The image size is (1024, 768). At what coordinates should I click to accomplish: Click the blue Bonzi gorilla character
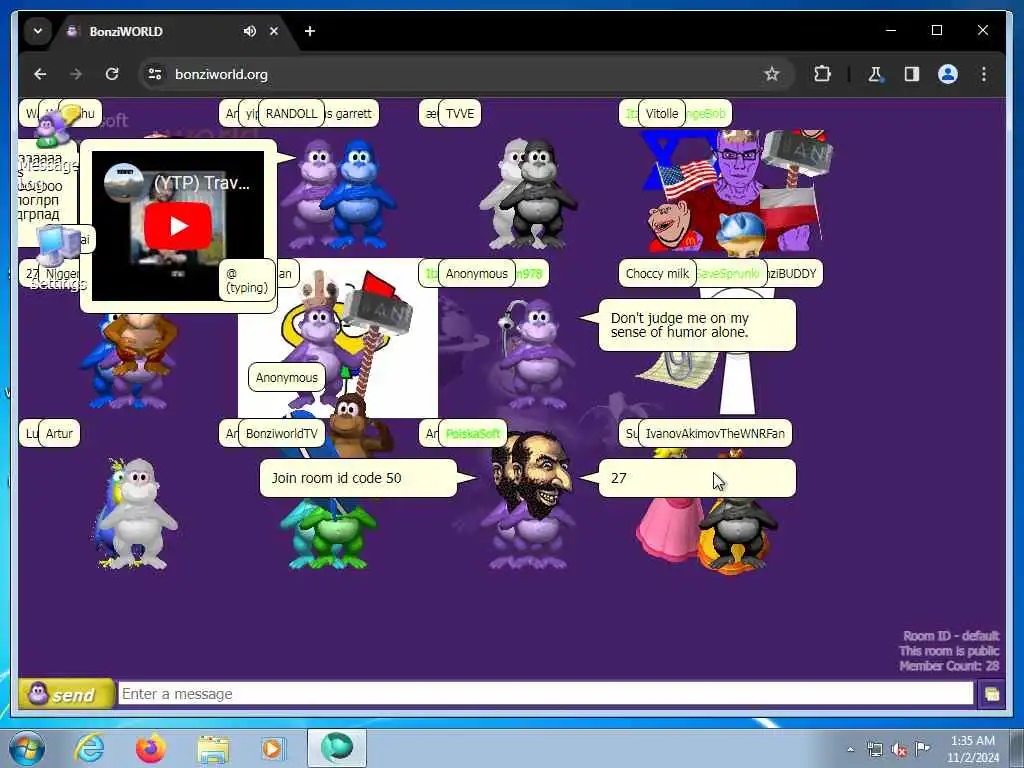(359, 194)
